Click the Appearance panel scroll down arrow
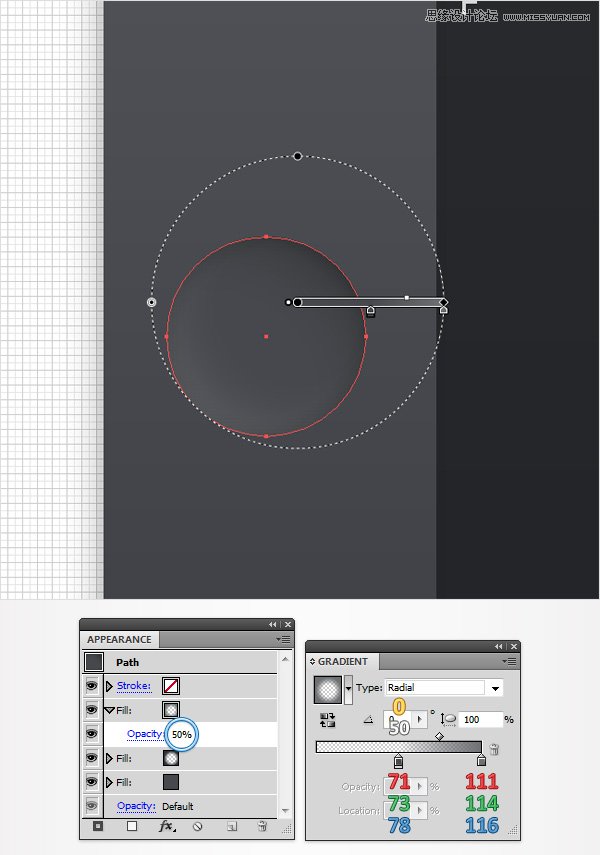 285,811
